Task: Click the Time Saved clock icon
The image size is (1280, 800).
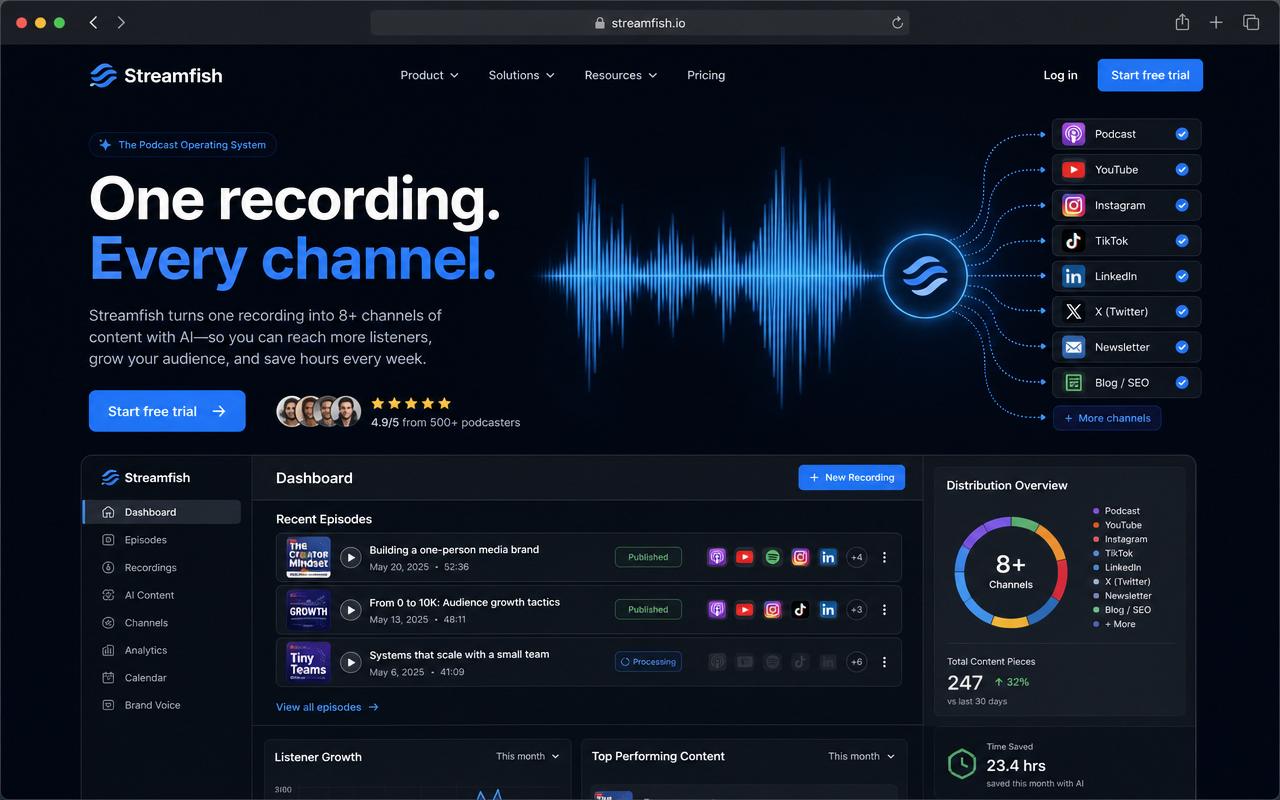Action: (x=962, y=764)
